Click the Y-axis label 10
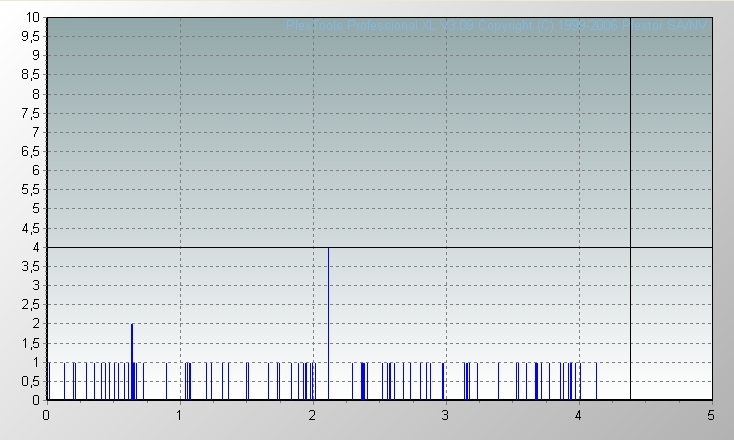The width and height of the screenshot is (734, 440). [x=33, y=17]
